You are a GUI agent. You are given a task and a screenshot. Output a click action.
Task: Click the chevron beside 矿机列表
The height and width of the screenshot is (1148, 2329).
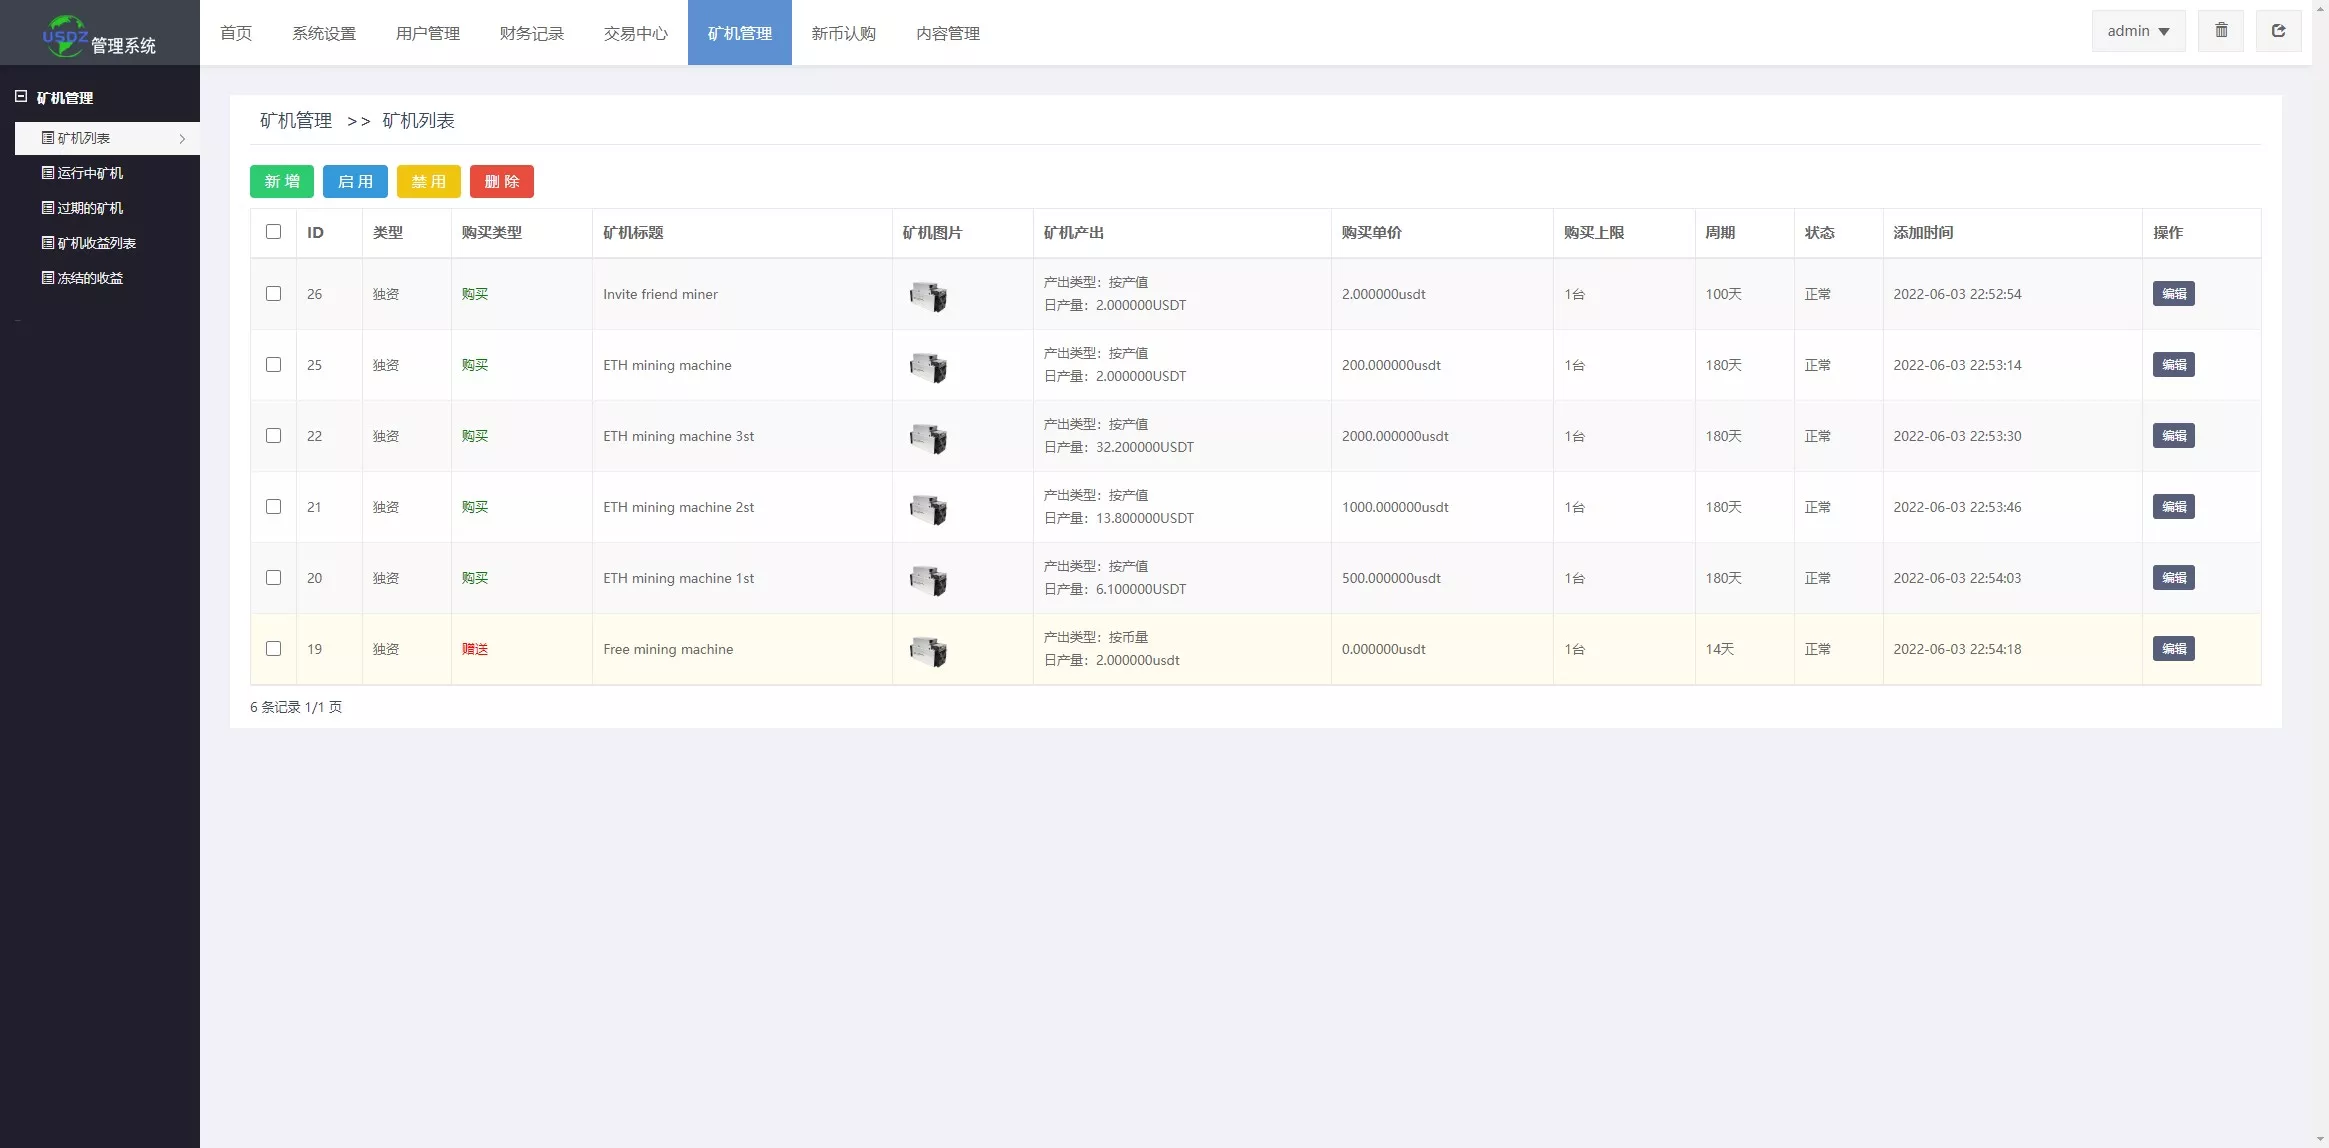click(x=182, y=139)
